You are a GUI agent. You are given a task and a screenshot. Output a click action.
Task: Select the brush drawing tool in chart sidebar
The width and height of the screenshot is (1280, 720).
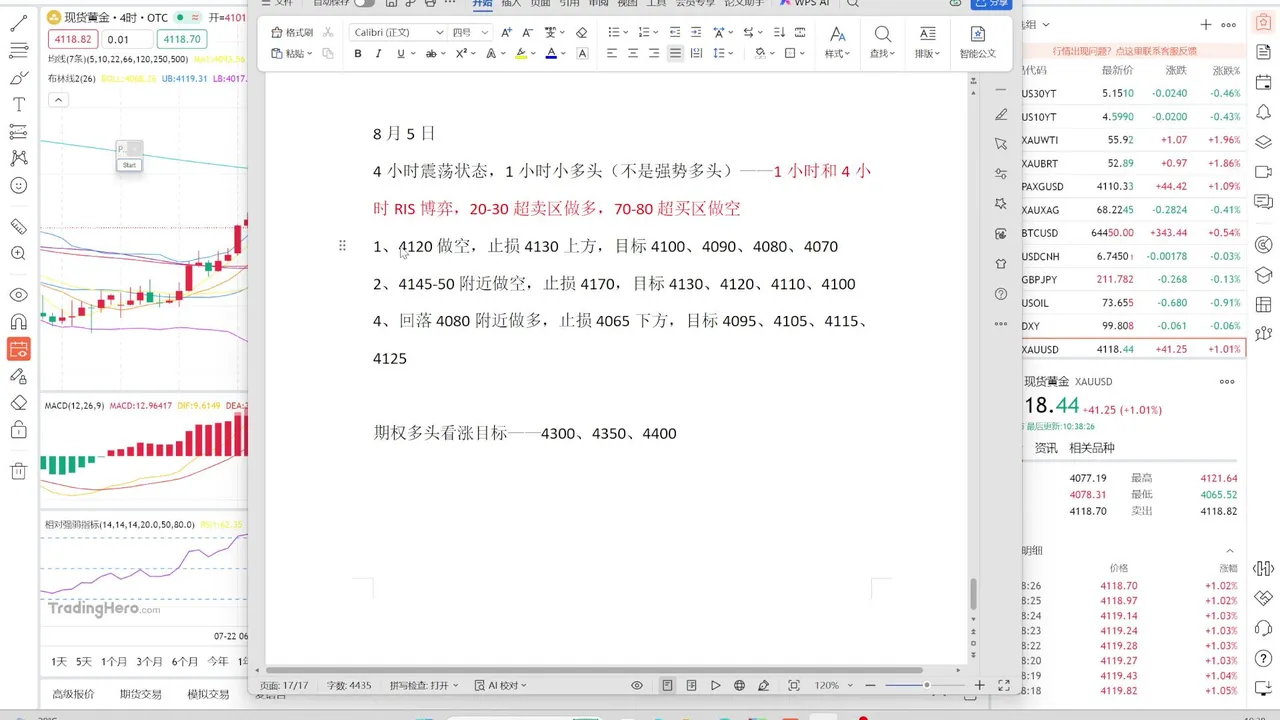(x=18, y=77)
